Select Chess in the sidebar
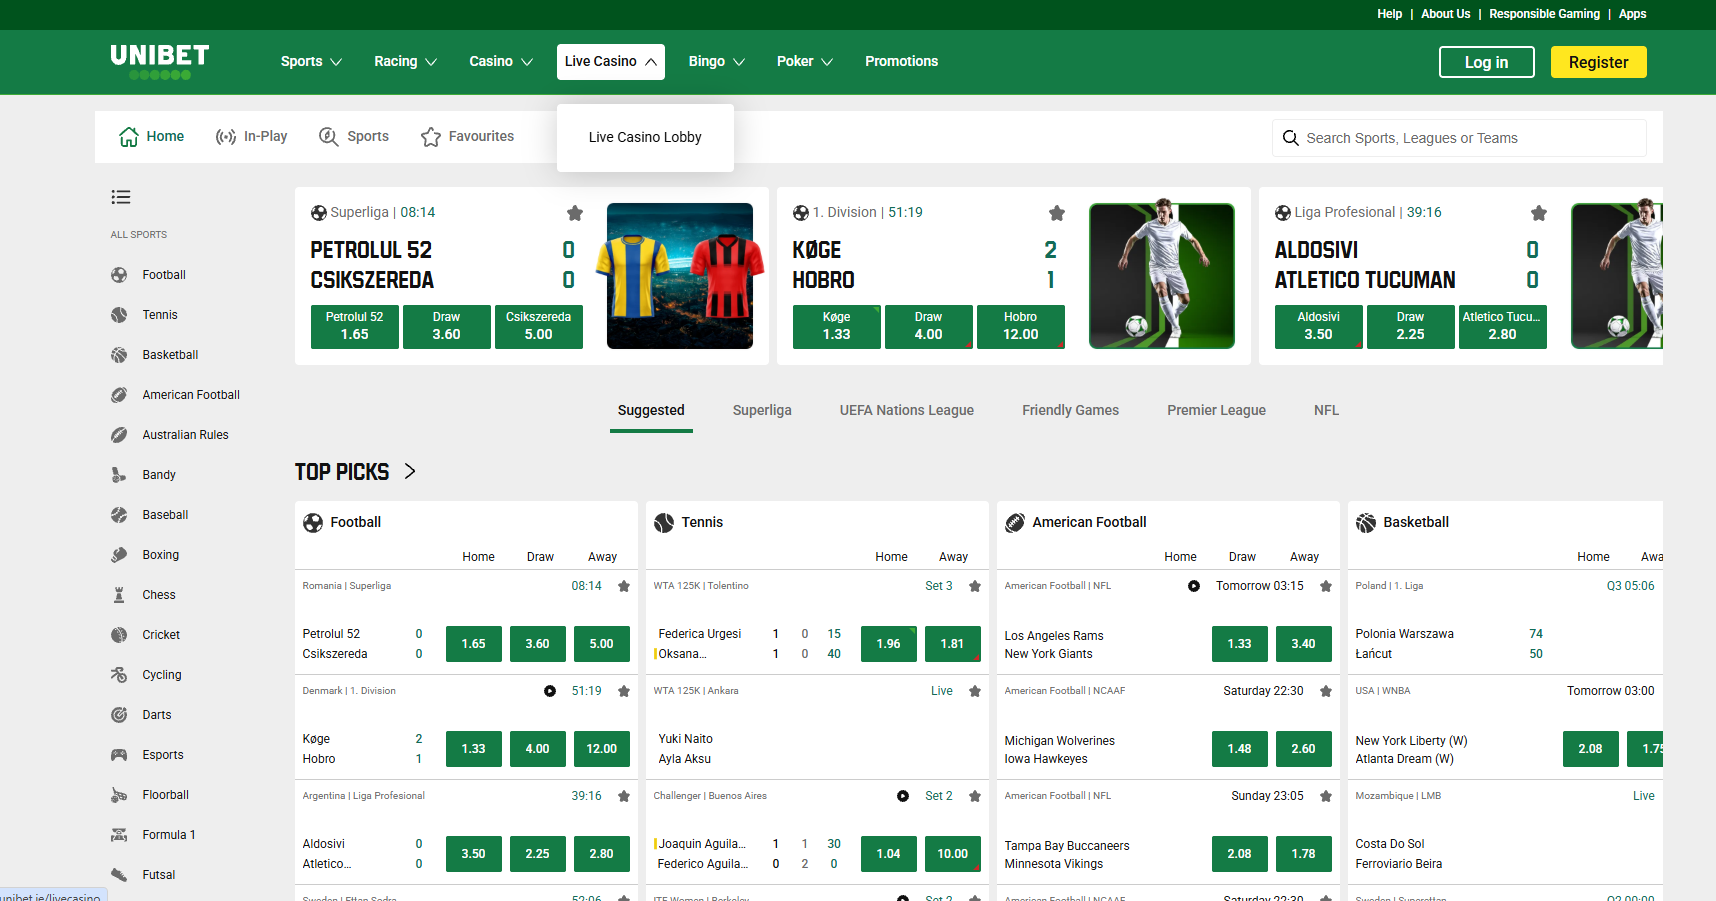 [159, 595]
